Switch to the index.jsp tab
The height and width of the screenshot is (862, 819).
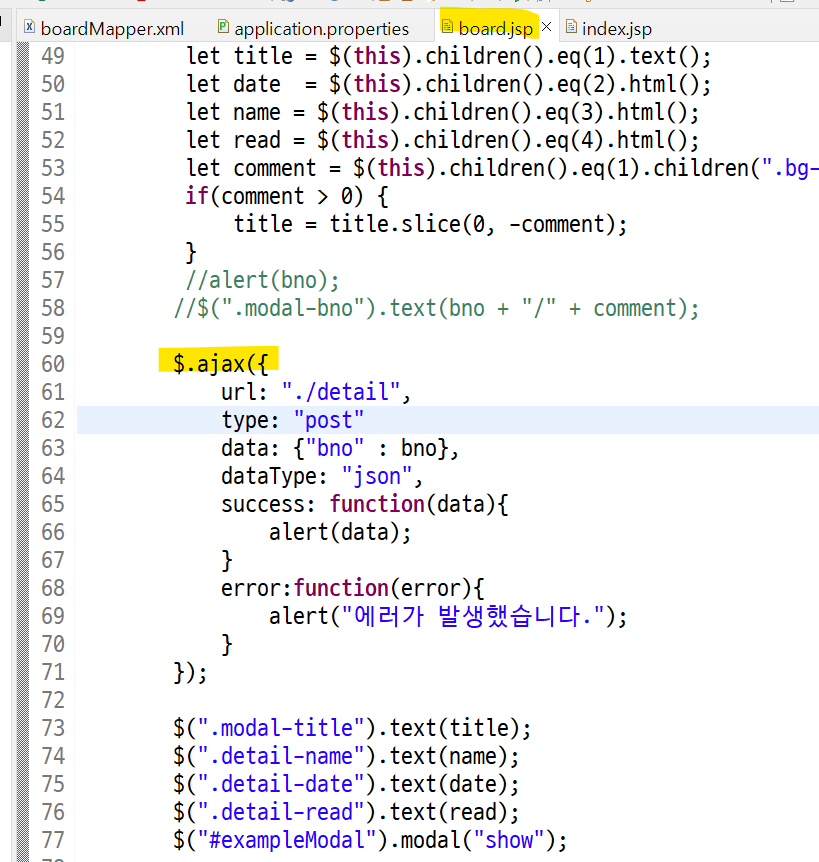click(x=617, y=28)
